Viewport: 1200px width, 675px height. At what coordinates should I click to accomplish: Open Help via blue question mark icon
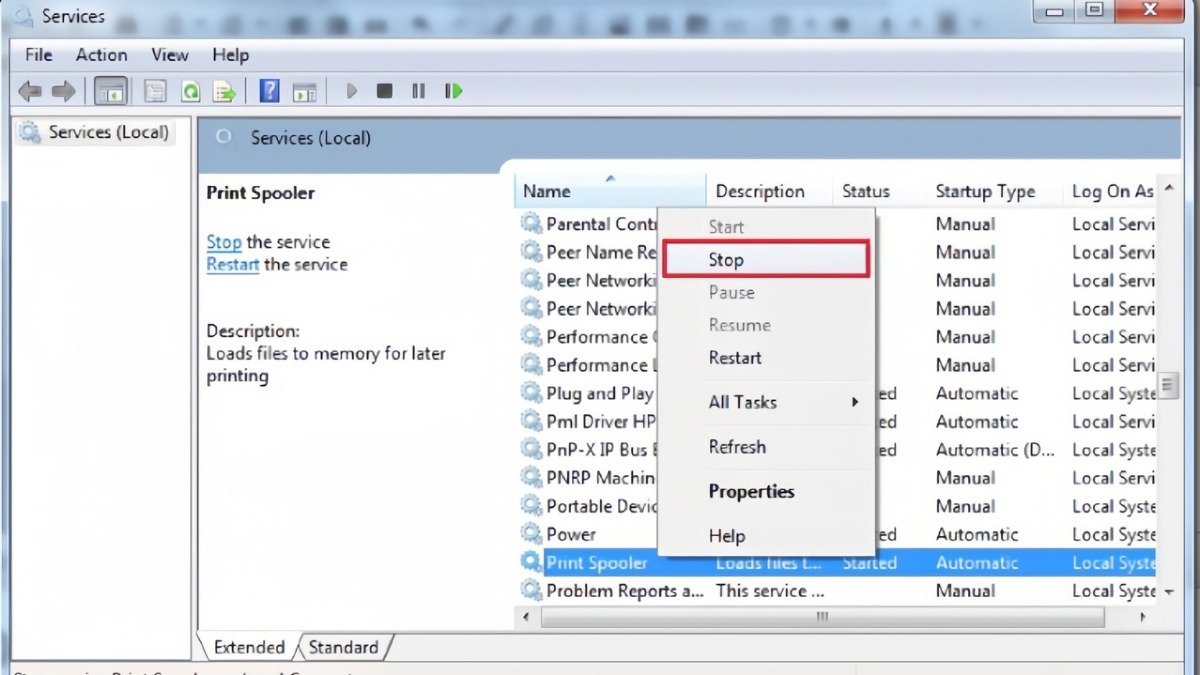(x=269, y=92)
